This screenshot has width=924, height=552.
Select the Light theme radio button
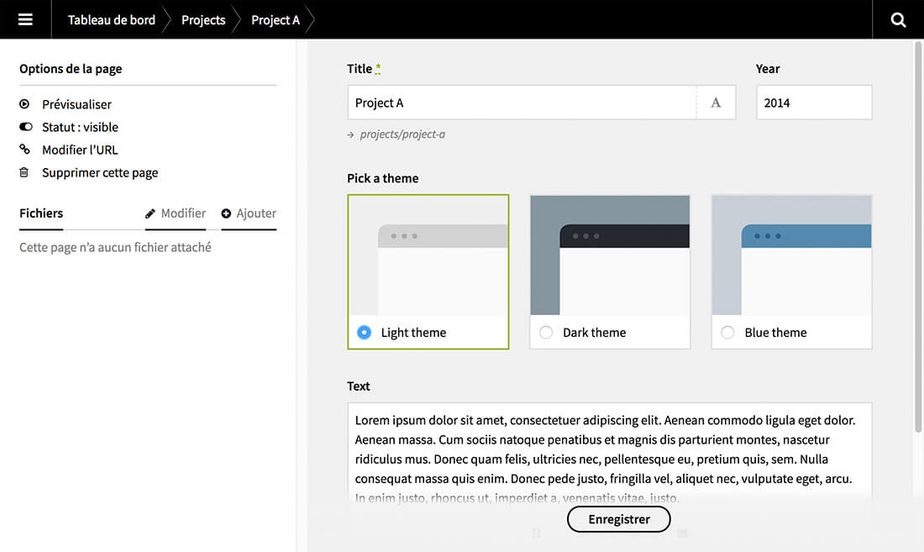click(364, 333)
